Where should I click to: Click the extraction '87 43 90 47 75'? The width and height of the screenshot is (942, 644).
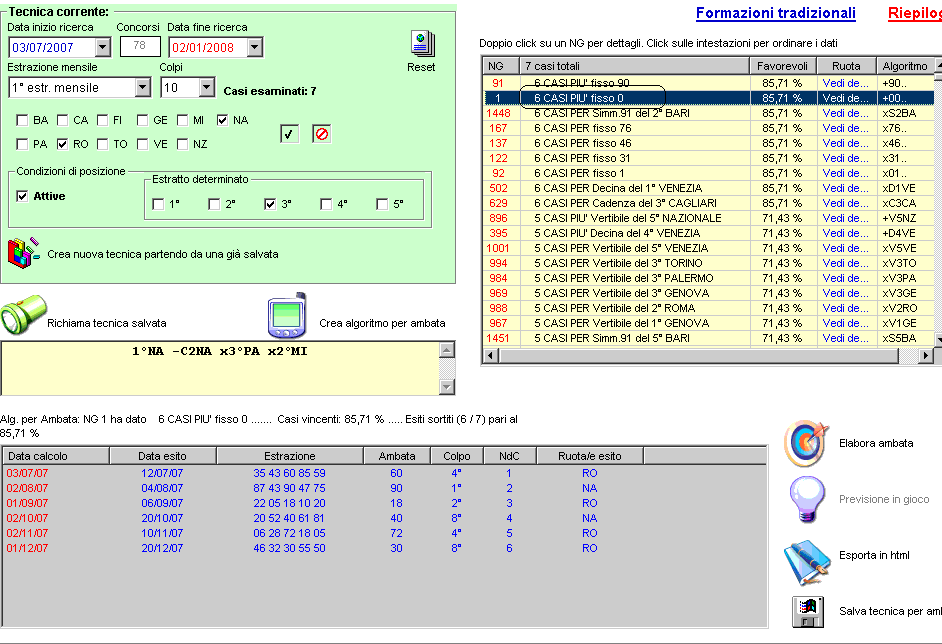click(290, 488)
